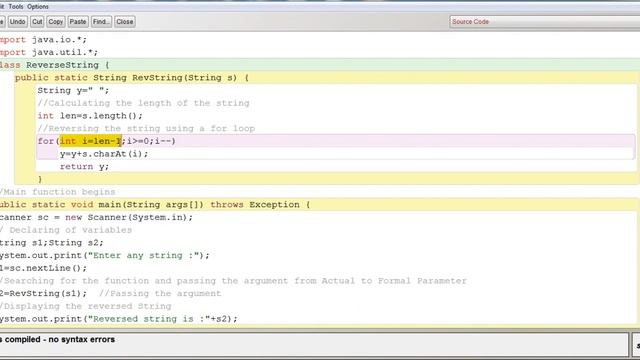This screenshot has width=640, height=360.
Task: Click the 'compiled - no syntax errors' status message
Action: click(x=58, y=339)
